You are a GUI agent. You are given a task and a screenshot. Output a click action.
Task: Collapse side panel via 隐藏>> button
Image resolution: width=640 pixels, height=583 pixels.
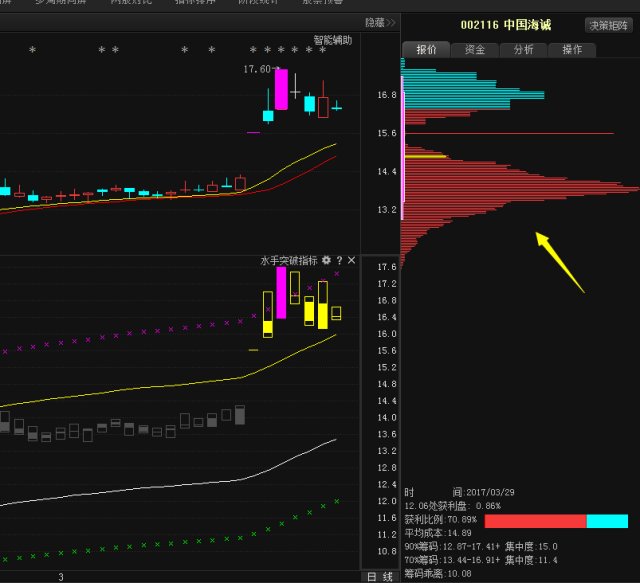pyautogui.click(x=379, y=22)
